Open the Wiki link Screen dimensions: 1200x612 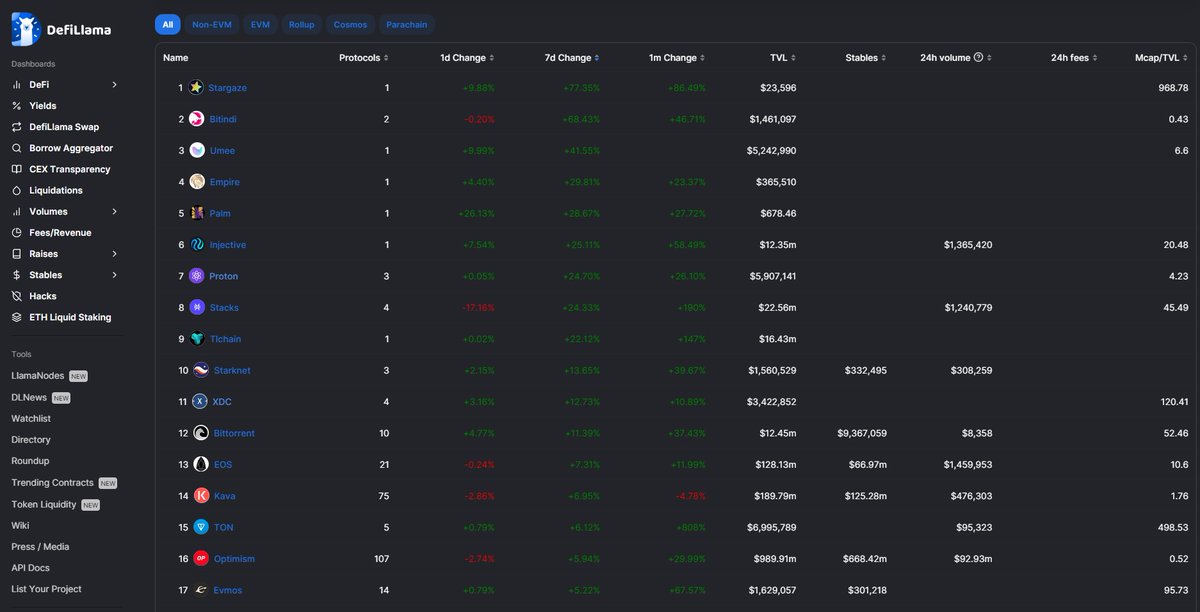click(x=20, y=525)
